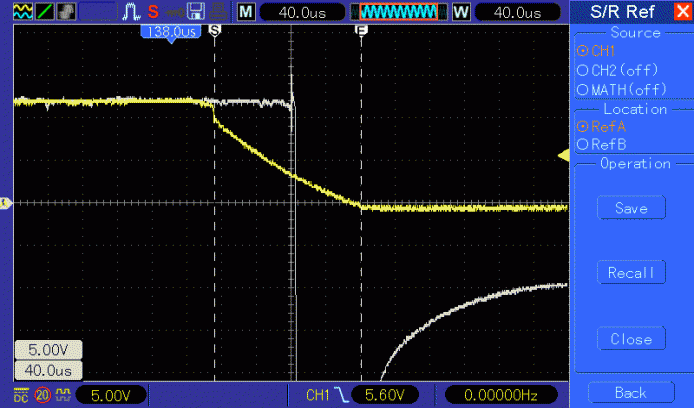
Task: Select CH2(off) as the source
Action: [x=614, y=70]
